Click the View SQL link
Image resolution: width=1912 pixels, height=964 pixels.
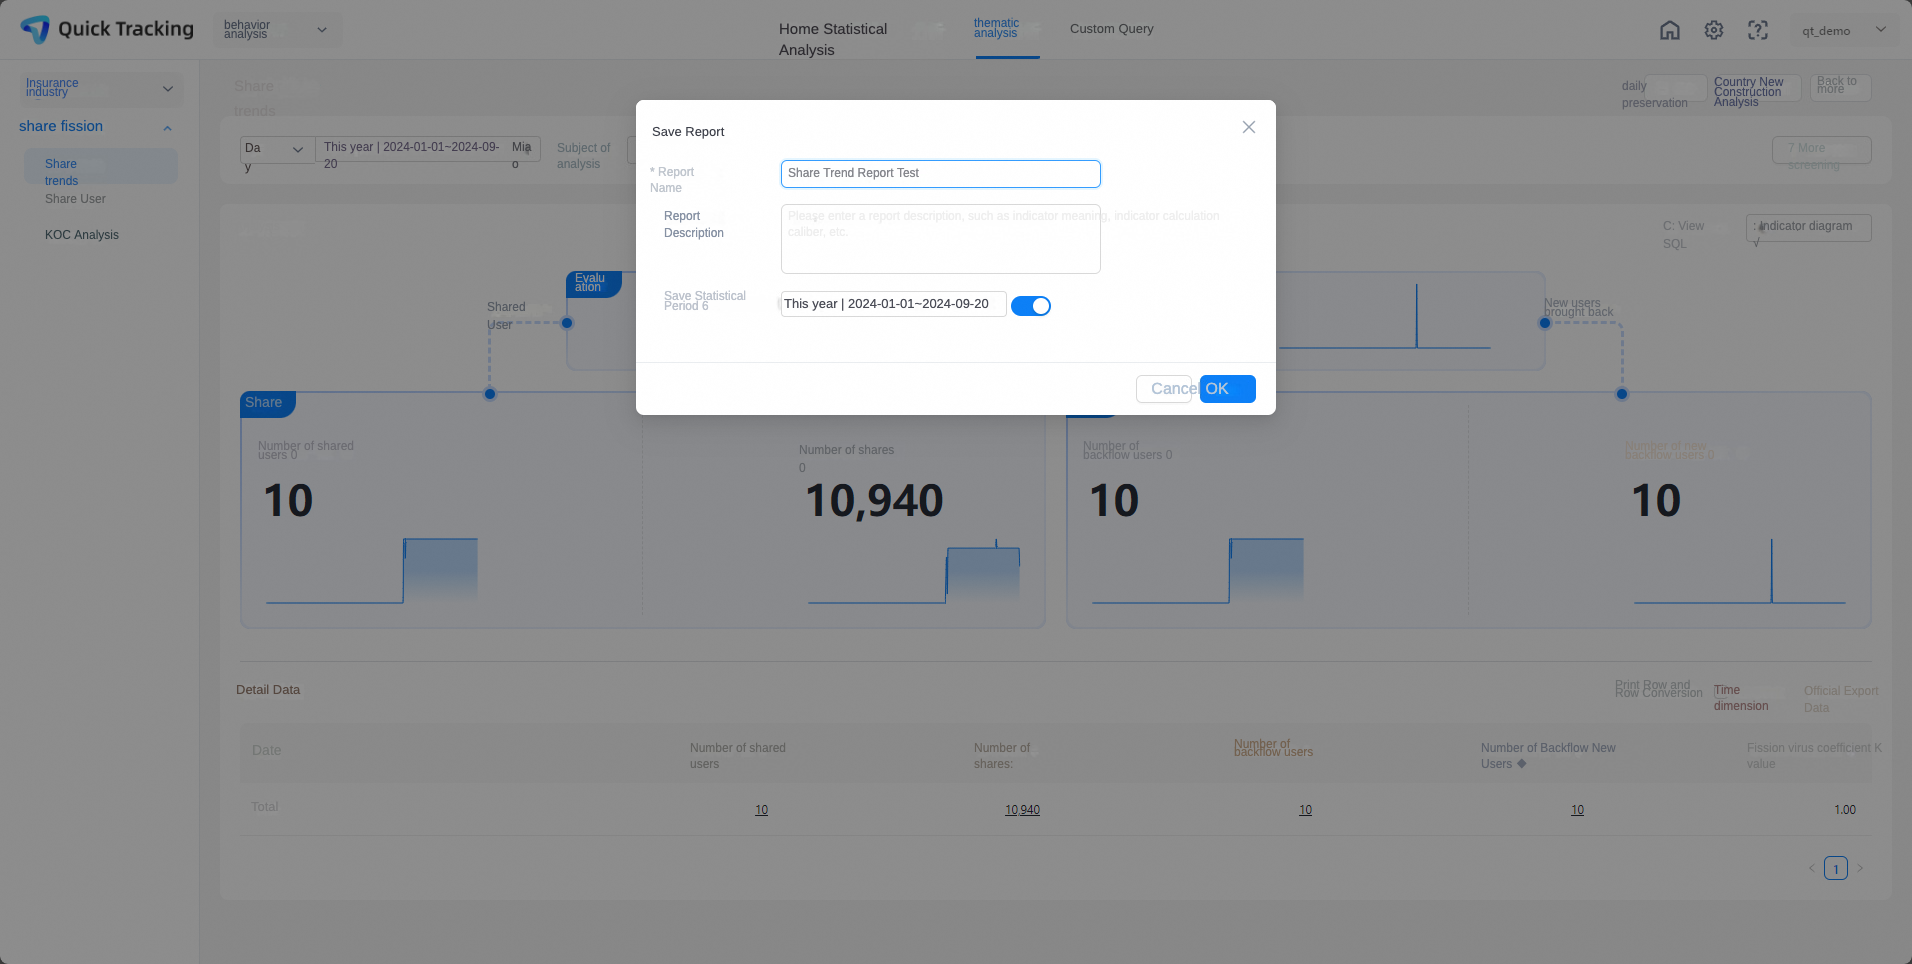1684,235
